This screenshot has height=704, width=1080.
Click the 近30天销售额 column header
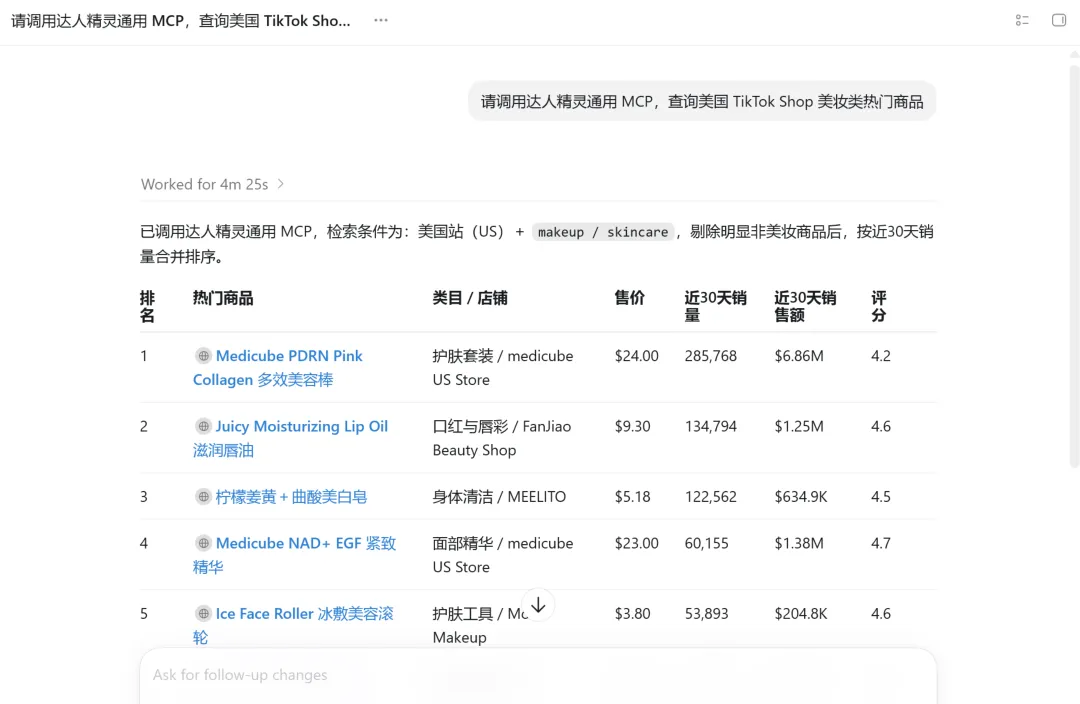coord(804,307)
